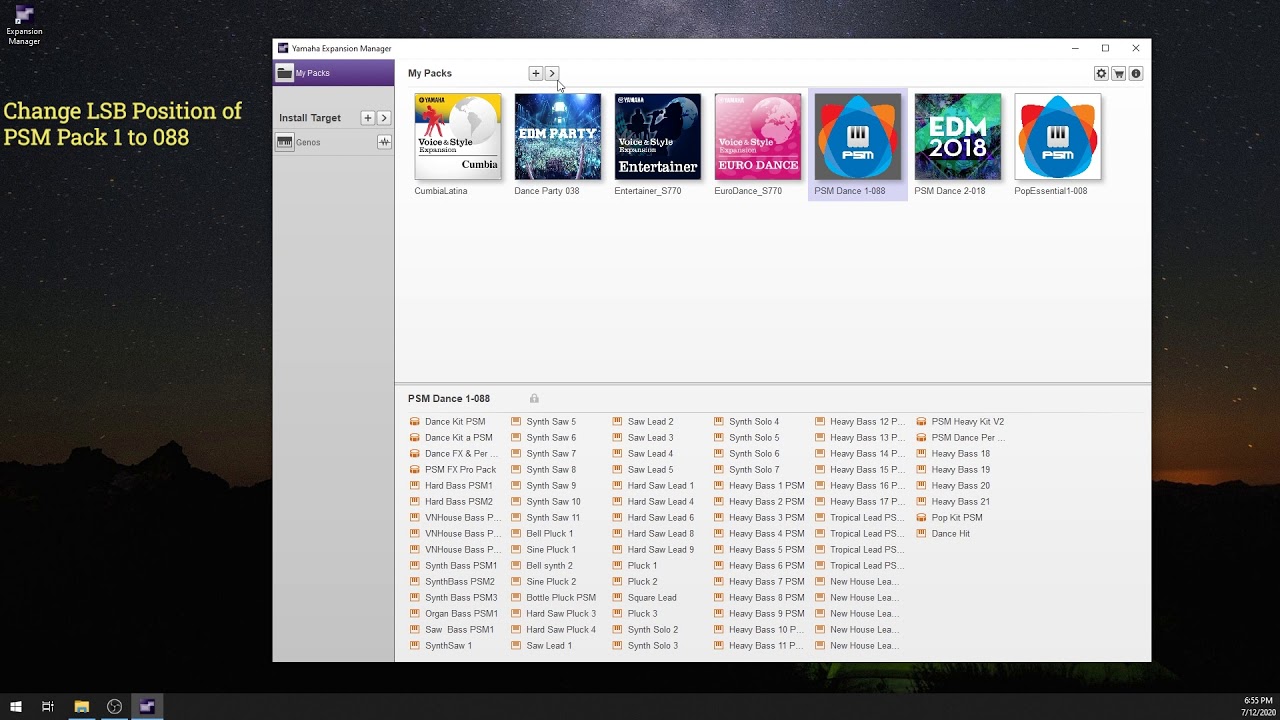Screen dimensions: 1280x720
Task: Add an install target with plus button
Action: click(x=368, y=118)
